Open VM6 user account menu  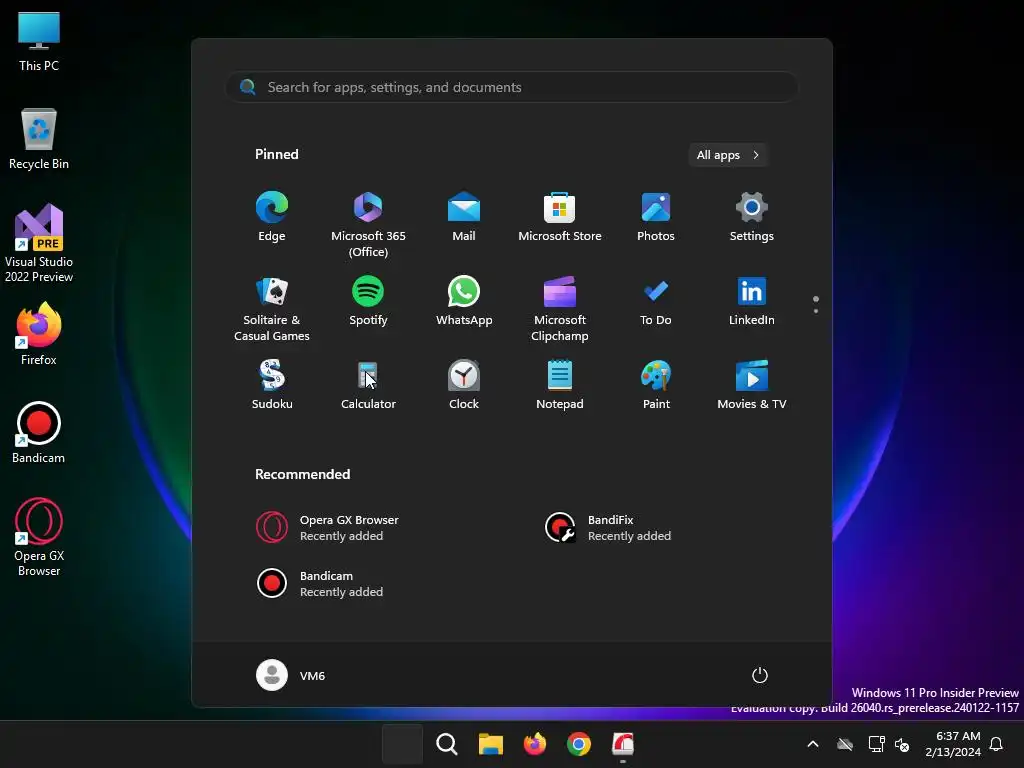pyautogui.click(x=291, y=675)
